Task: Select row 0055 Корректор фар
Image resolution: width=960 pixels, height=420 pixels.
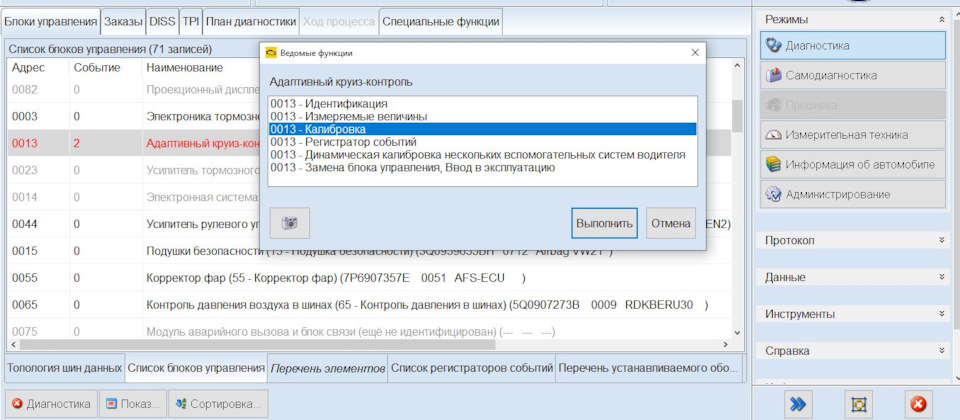Action: [x=369, y=278]
